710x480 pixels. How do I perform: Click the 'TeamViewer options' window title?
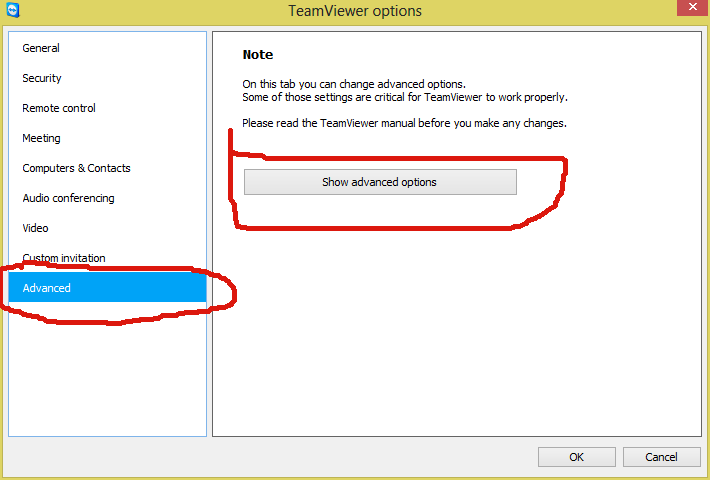click(355, 10)
